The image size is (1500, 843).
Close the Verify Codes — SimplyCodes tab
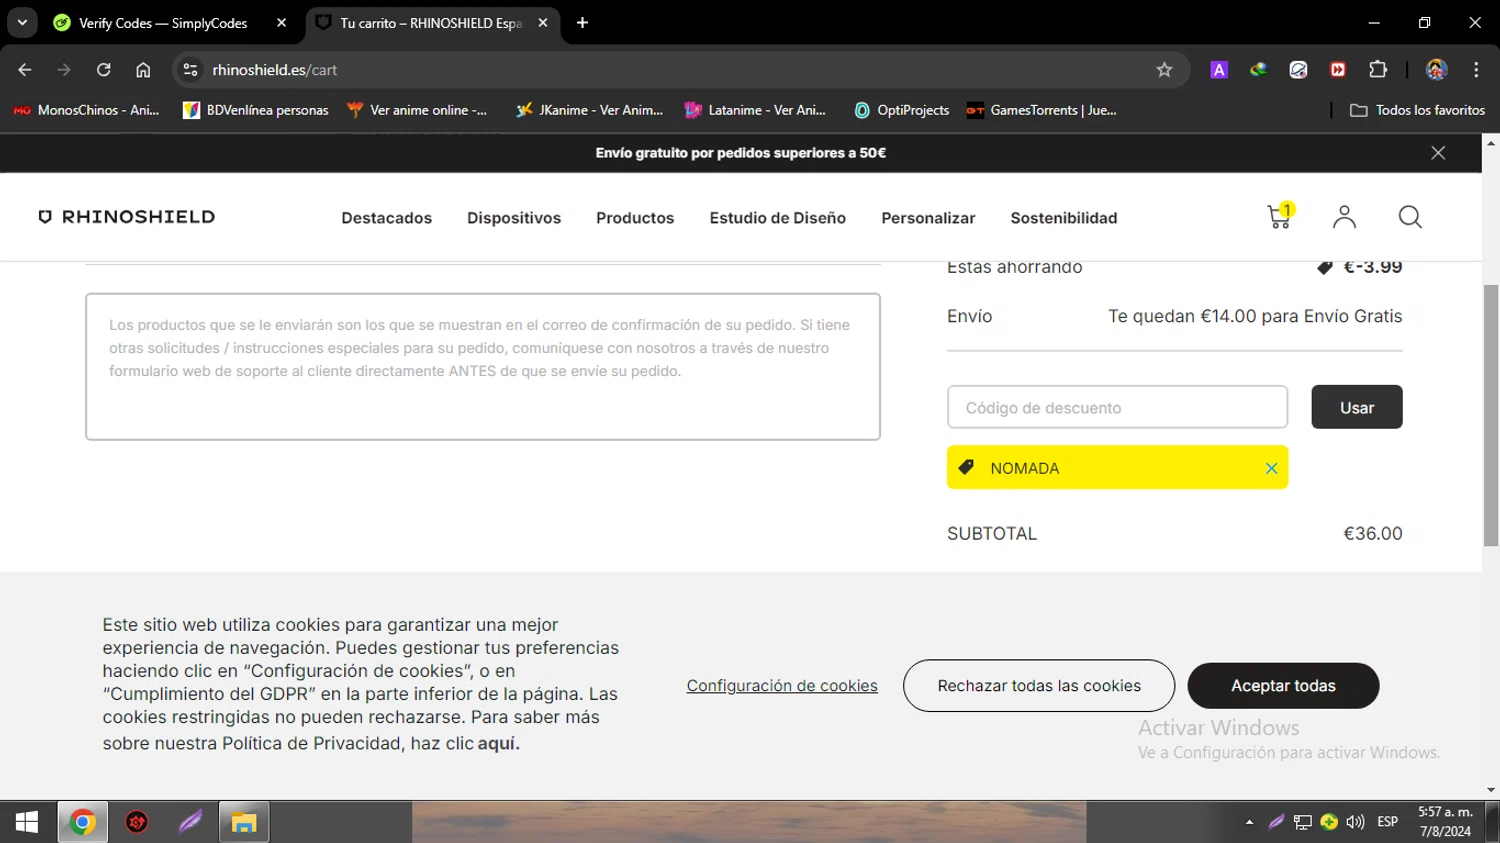tap(282, 23)
